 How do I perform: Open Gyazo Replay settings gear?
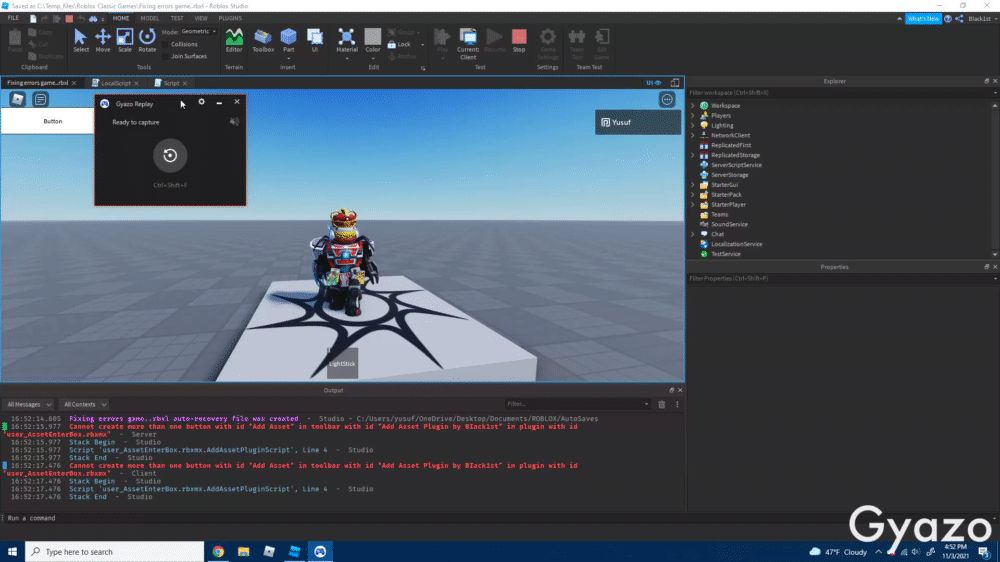coord(202,102)
